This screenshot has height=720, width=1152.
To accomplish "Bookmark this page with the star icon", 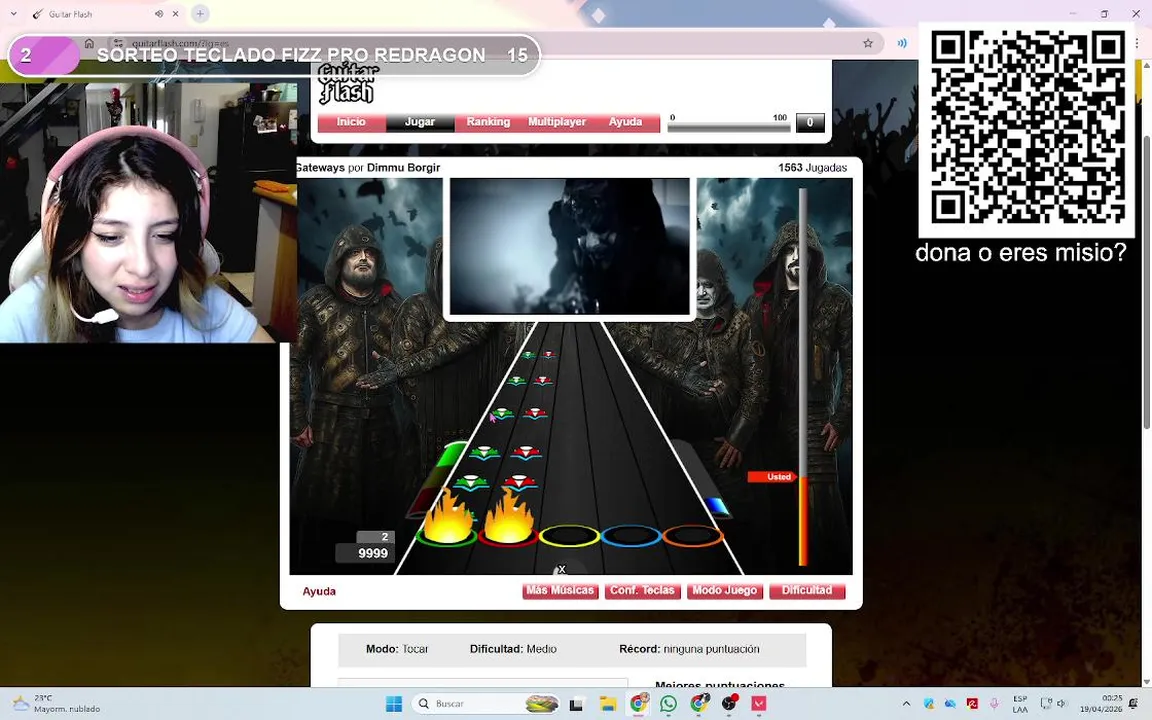I will click(x=868, y=43).
